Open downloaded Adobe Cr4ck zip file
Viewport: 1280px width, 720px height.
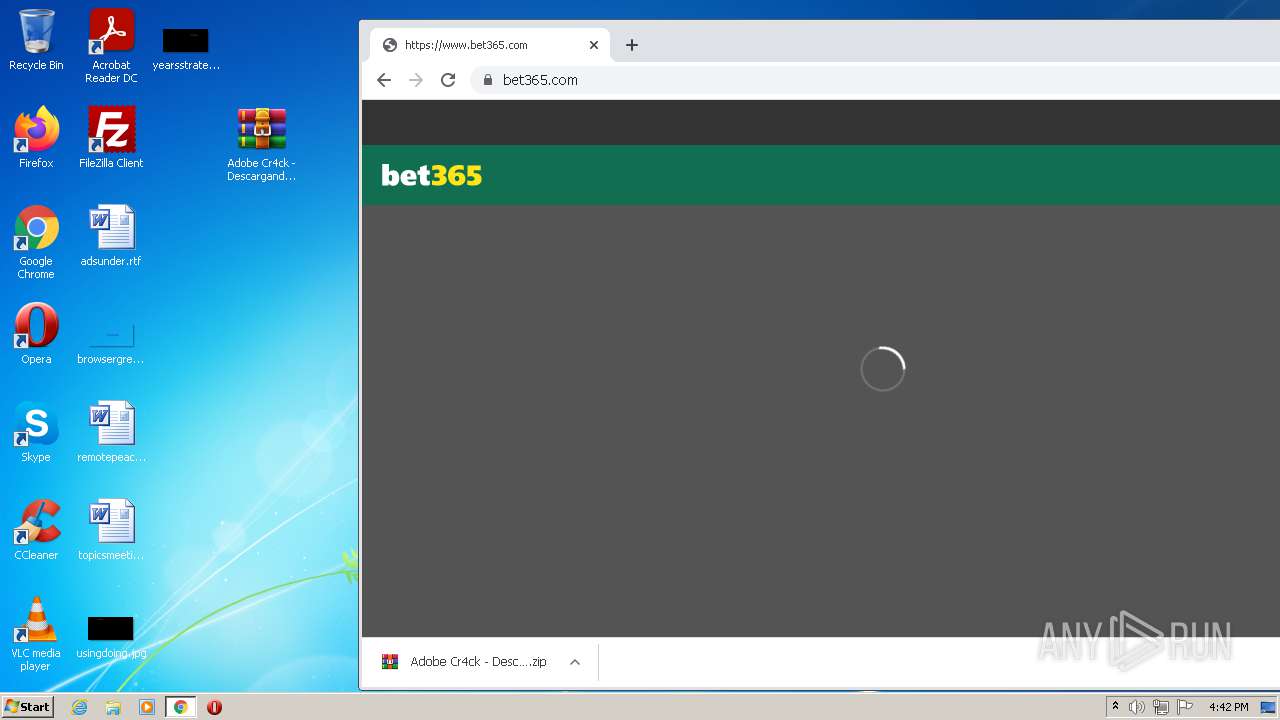[x=465, y=662]
